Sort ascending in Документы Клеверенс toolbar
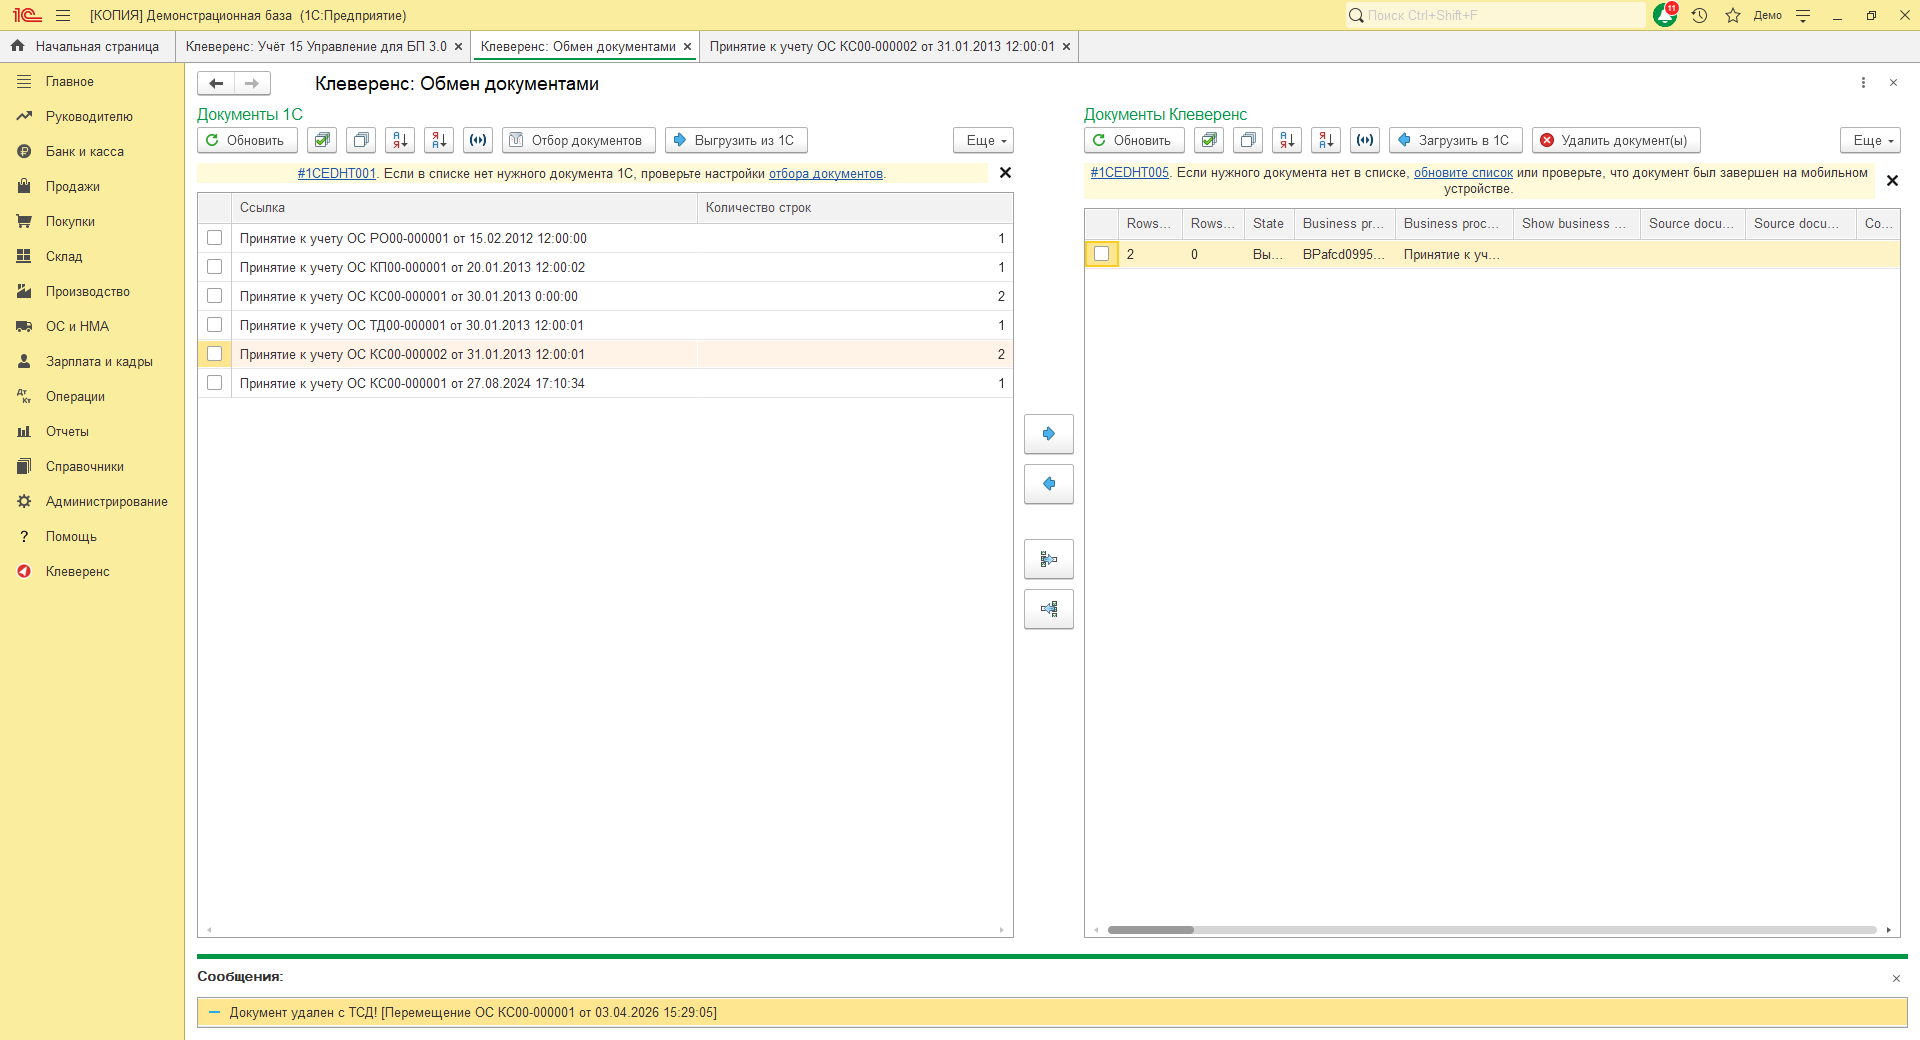The image size is (1920, 1040). (1287, 140)
